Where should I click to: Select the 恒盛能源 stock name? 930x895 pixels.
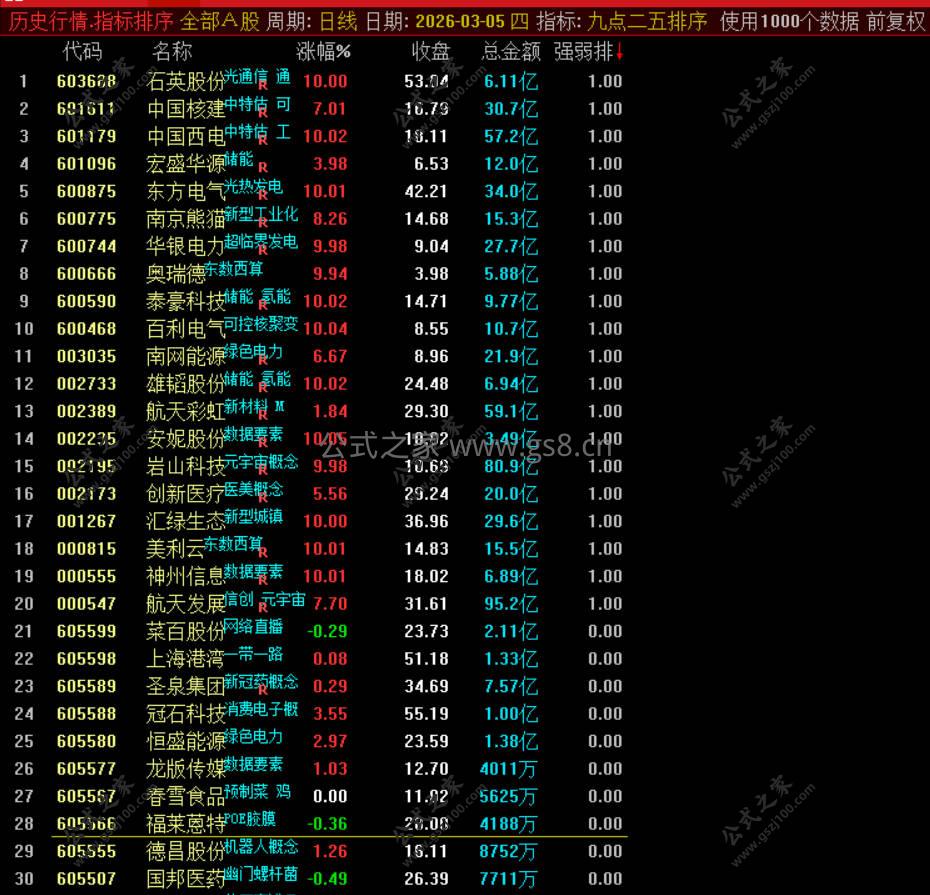(186, 741)
